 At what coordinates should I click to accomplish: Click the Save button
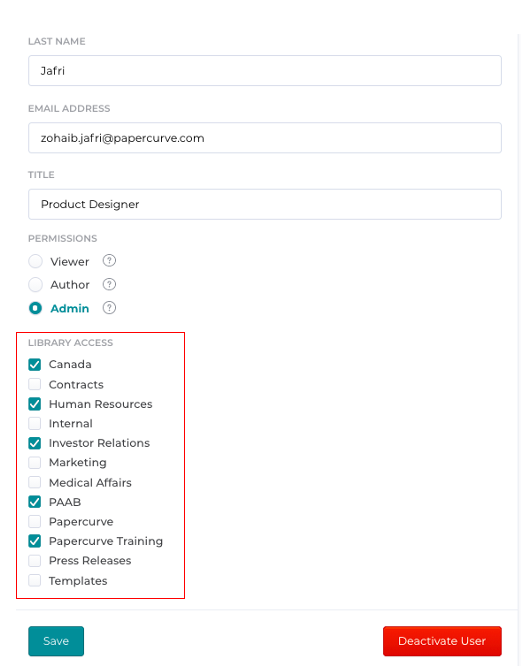(56, 641)
